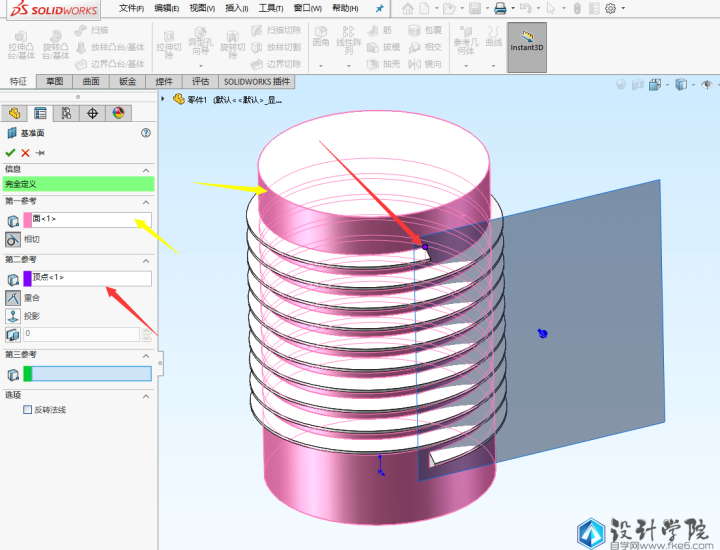Switch to the 钣金 tab

(128, 82)
